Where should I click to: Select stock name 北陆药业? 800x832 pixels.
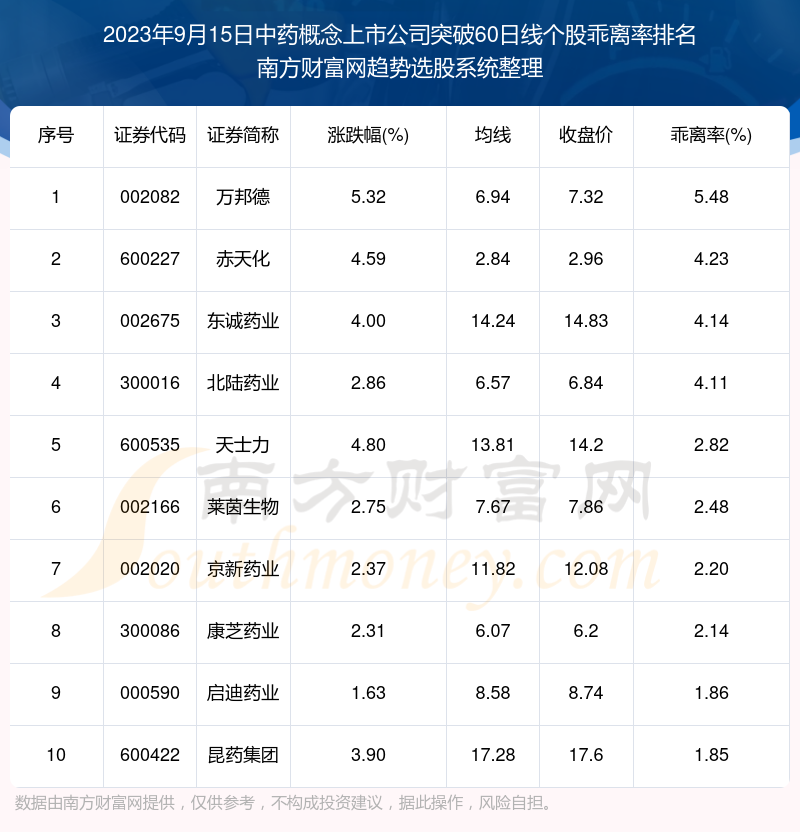tap(243, 383)
